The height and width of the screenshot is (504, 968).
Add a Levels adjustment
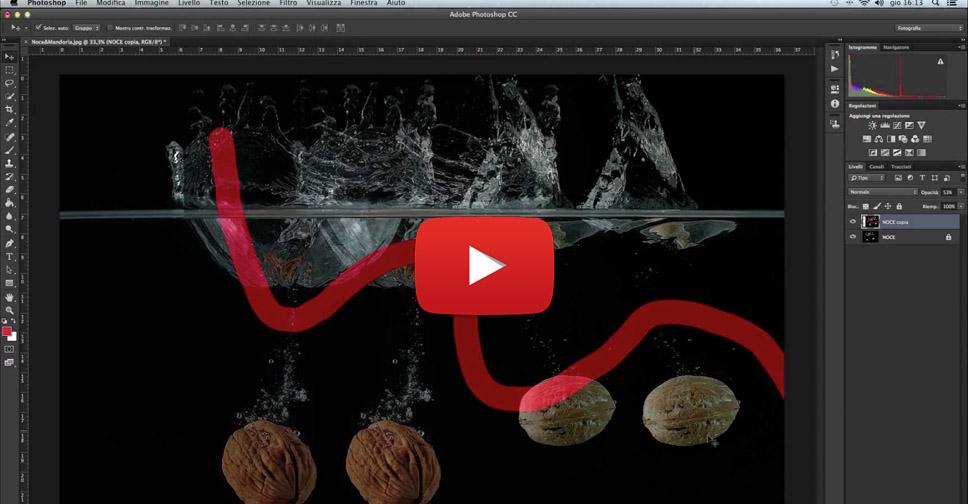point(885,125)
